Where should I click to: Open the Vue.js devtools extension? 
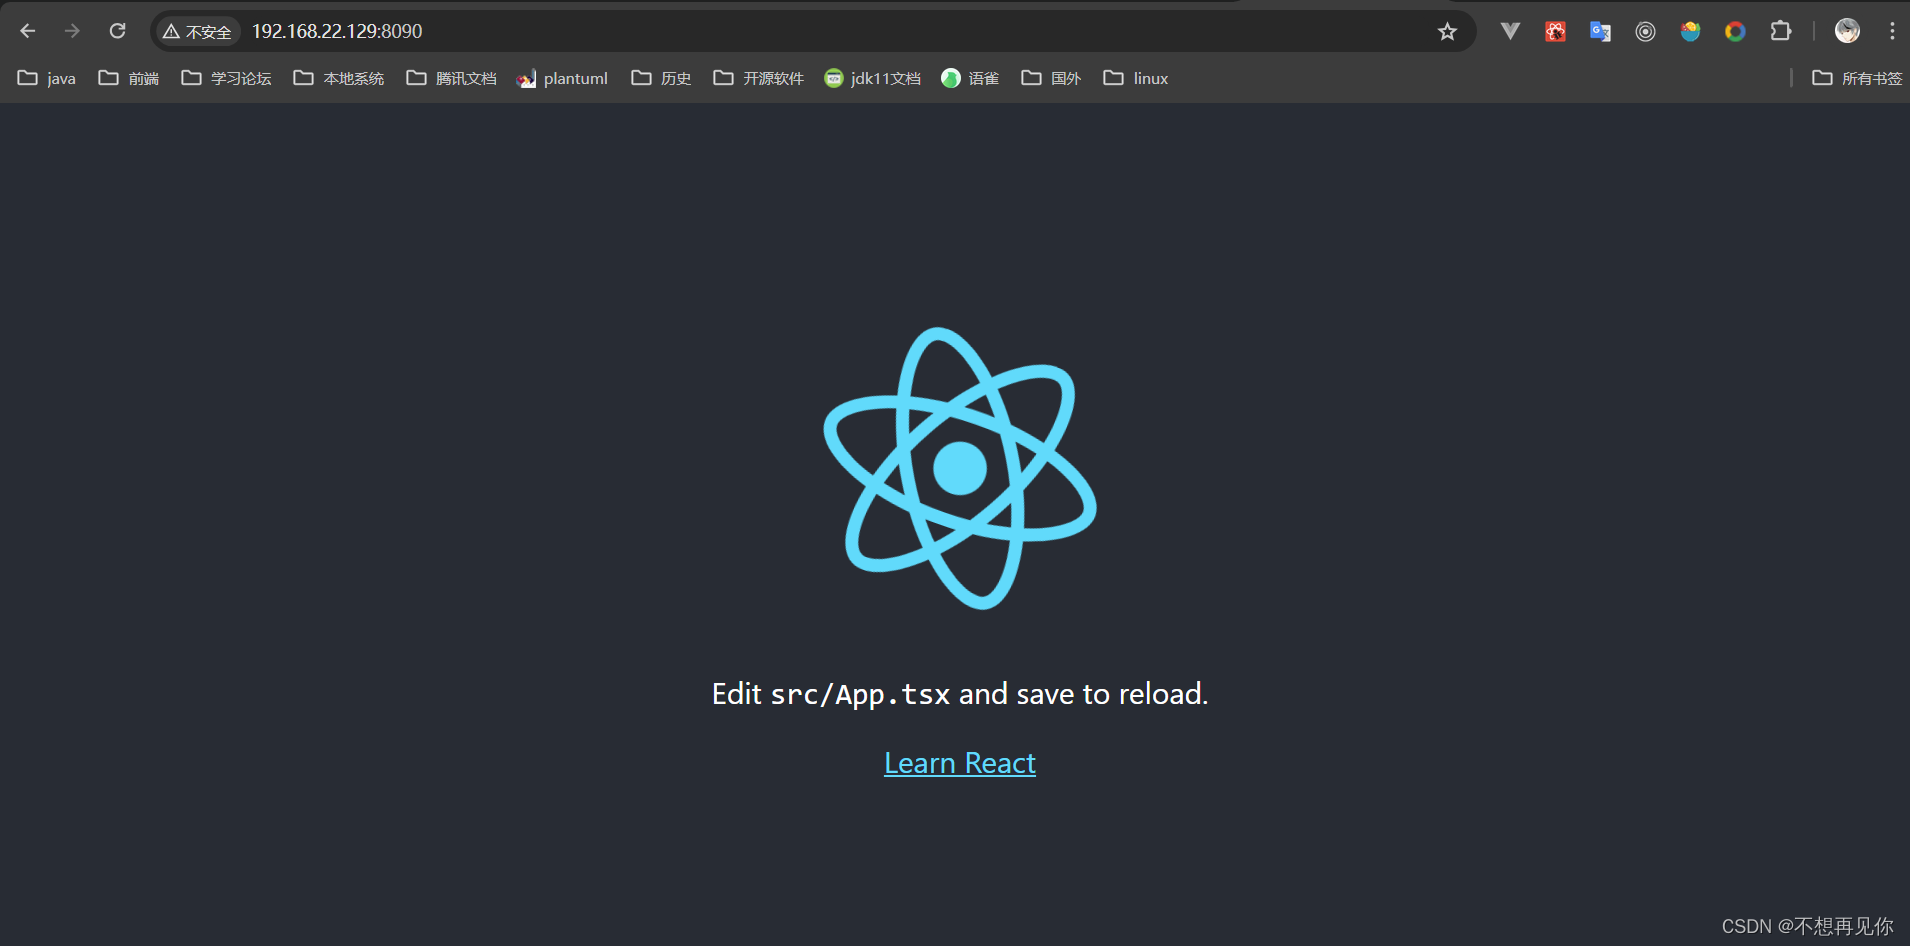1510,31
